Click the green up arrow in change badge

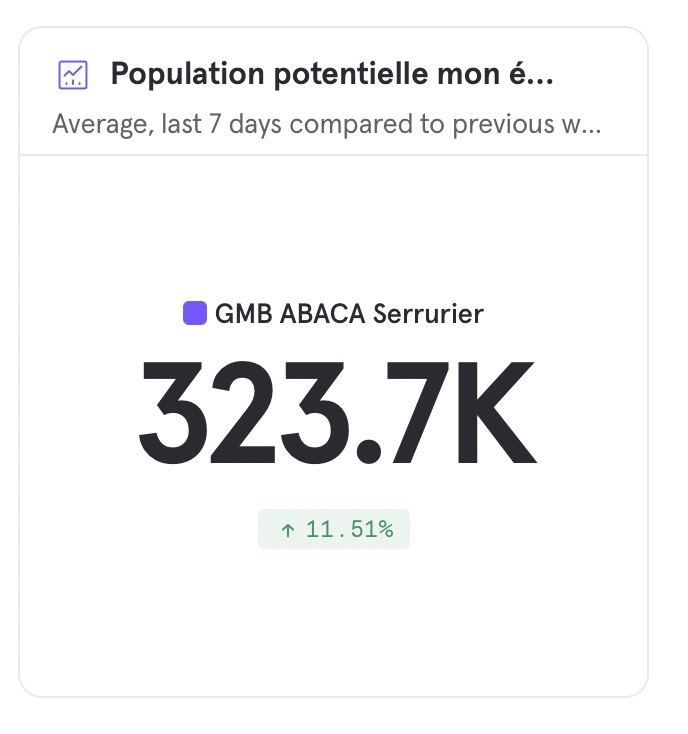(288, 530)
